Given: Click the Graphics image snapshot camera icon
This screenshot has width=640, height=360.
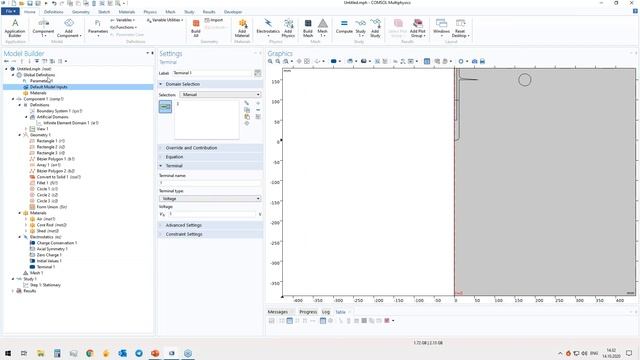Looking at the screenshot, I should [x=474, y=61].
